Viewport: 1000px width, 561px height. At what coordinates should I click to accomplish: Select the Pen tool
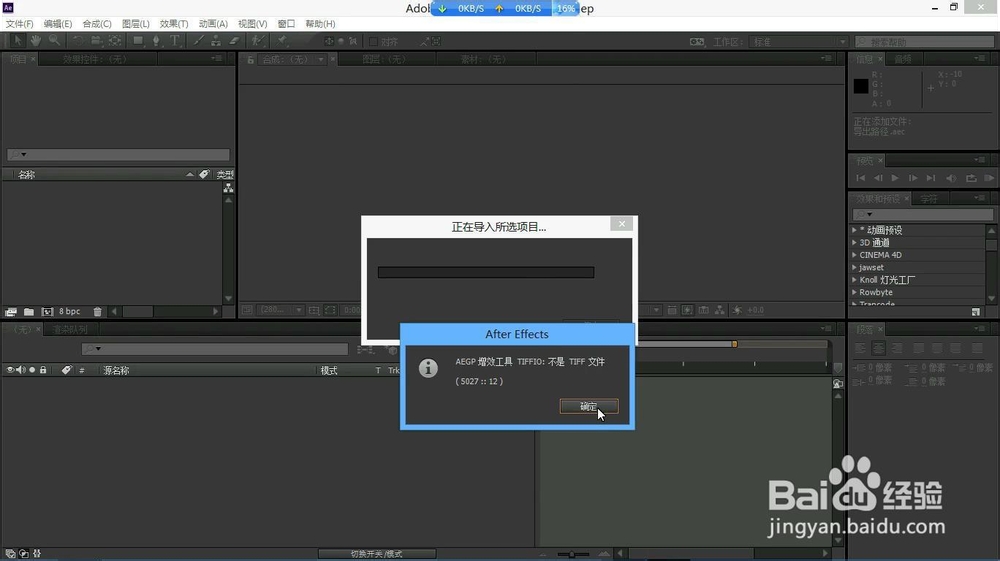coord(156,41)
